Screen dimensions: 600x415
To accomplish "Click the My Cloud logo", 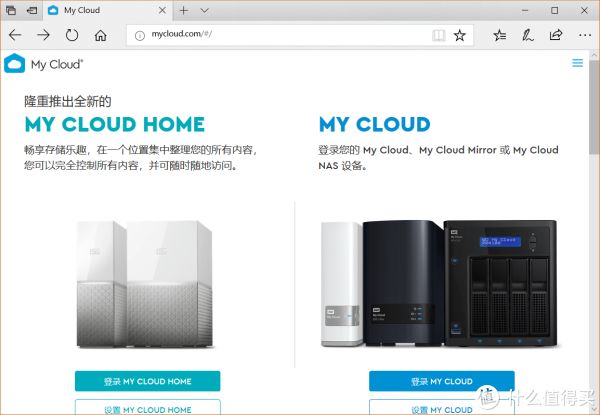I will click(x=44, y=63).
